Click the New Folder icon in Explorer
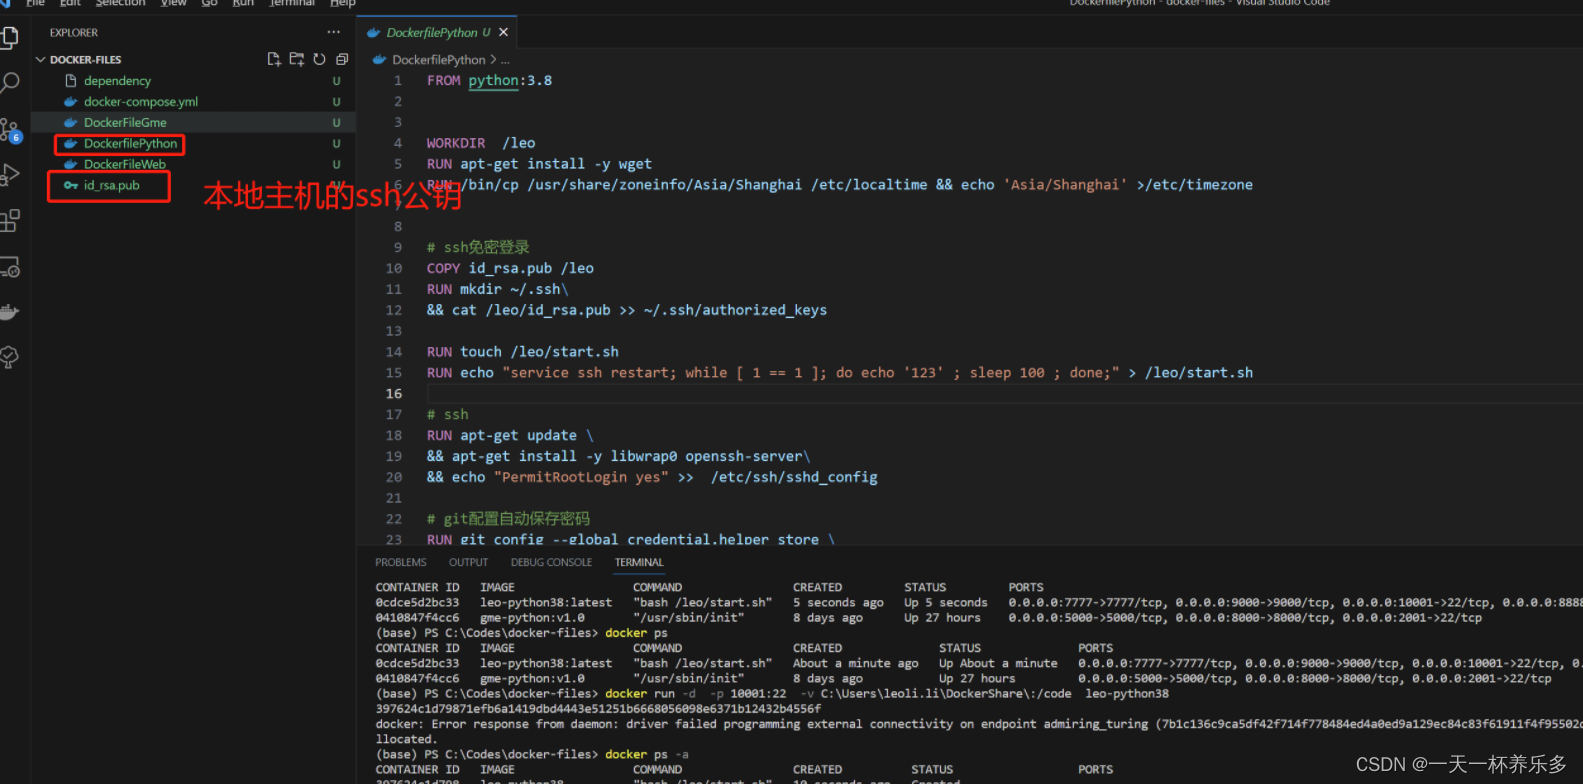The image size is (1583, 784). [297, 59]
